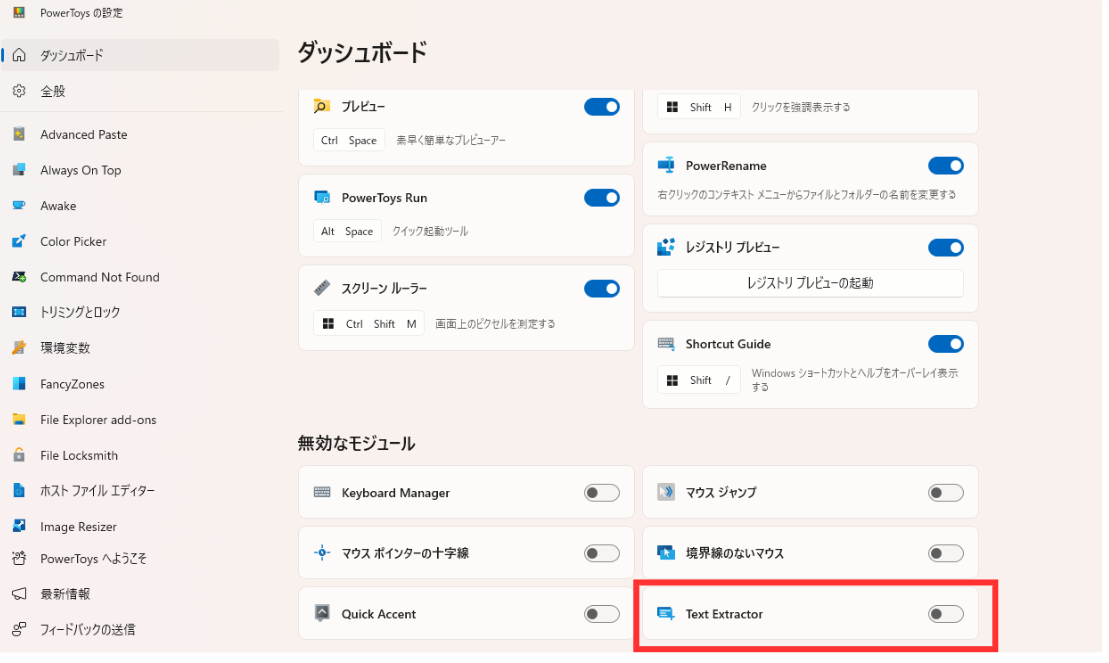This screenshot has height=663, width=1109.
Task: Click the ダッシュボード page title
Action: [362, 52]
